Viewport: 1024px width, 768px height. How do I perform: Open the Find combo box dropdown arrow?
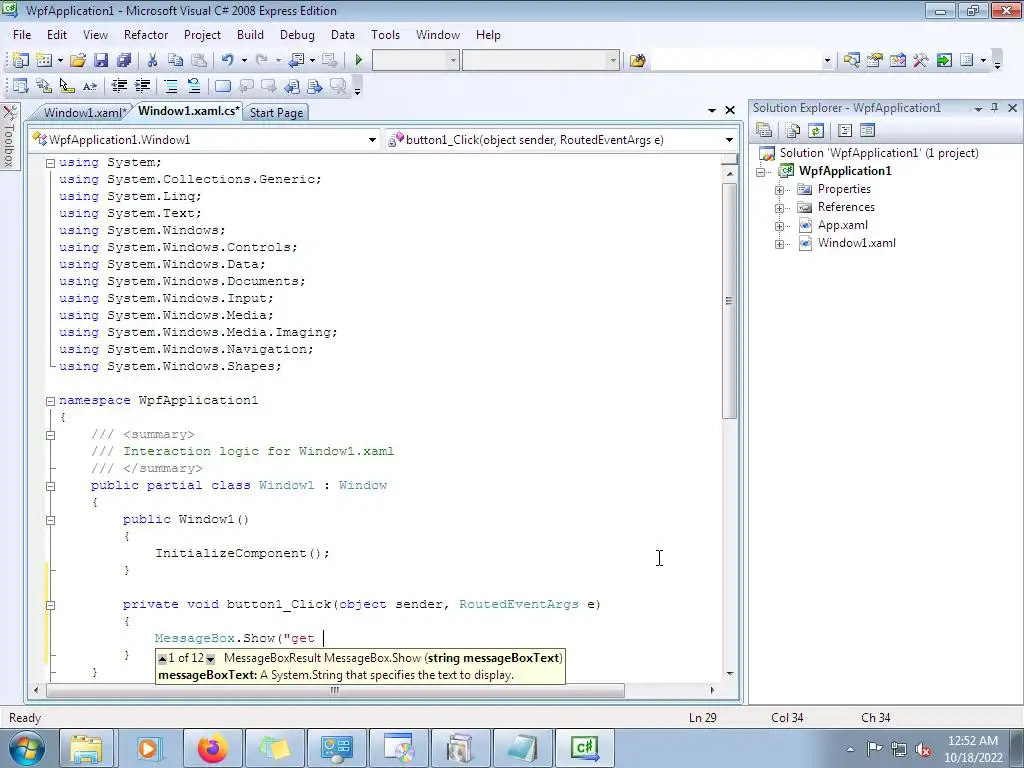(x=827, y=60)
